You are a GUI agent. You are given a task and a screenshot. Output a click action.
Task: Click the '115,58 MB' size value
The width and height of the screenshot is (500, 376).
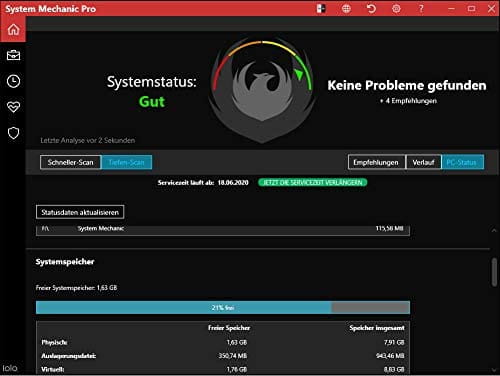click(389, 228)
